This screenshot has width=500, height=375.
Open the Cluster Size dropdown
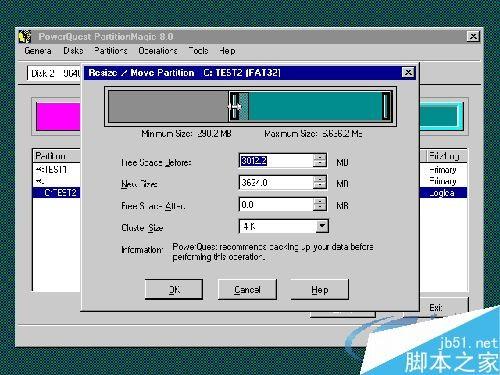322,226
